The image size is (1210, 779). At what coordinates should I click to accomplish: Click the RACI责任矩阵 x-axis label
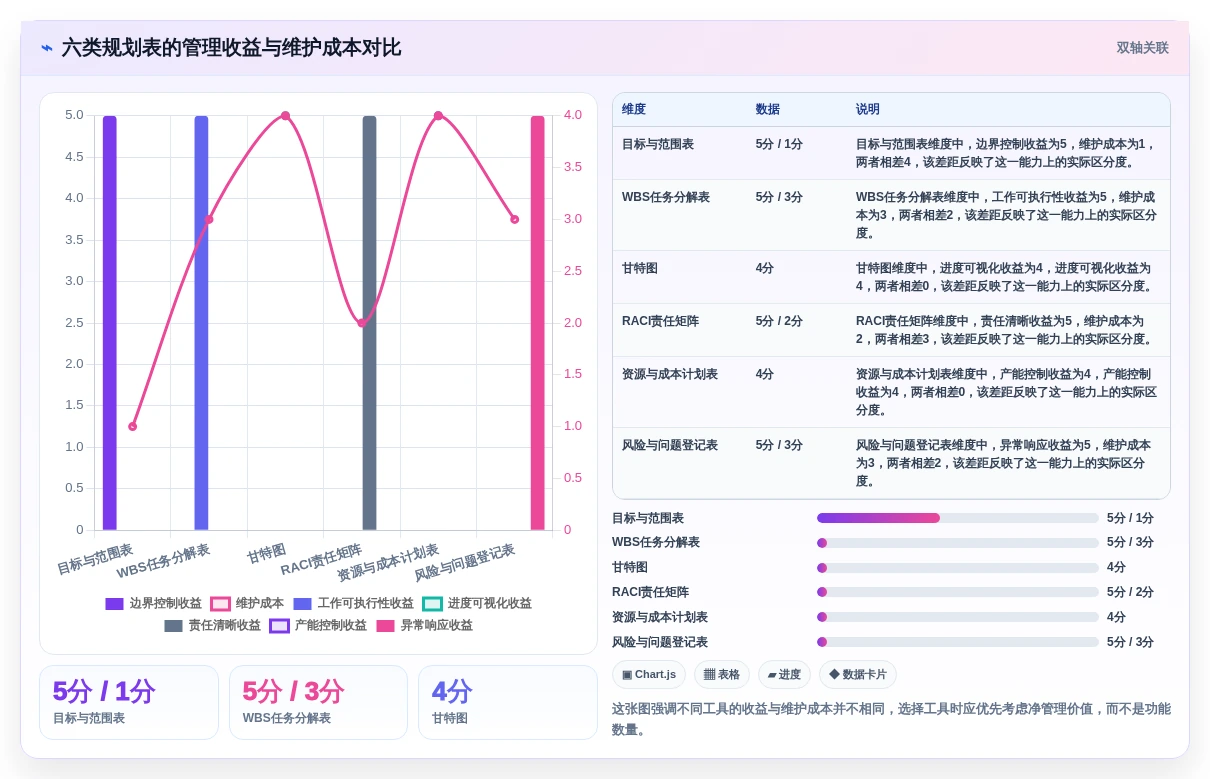321,560
